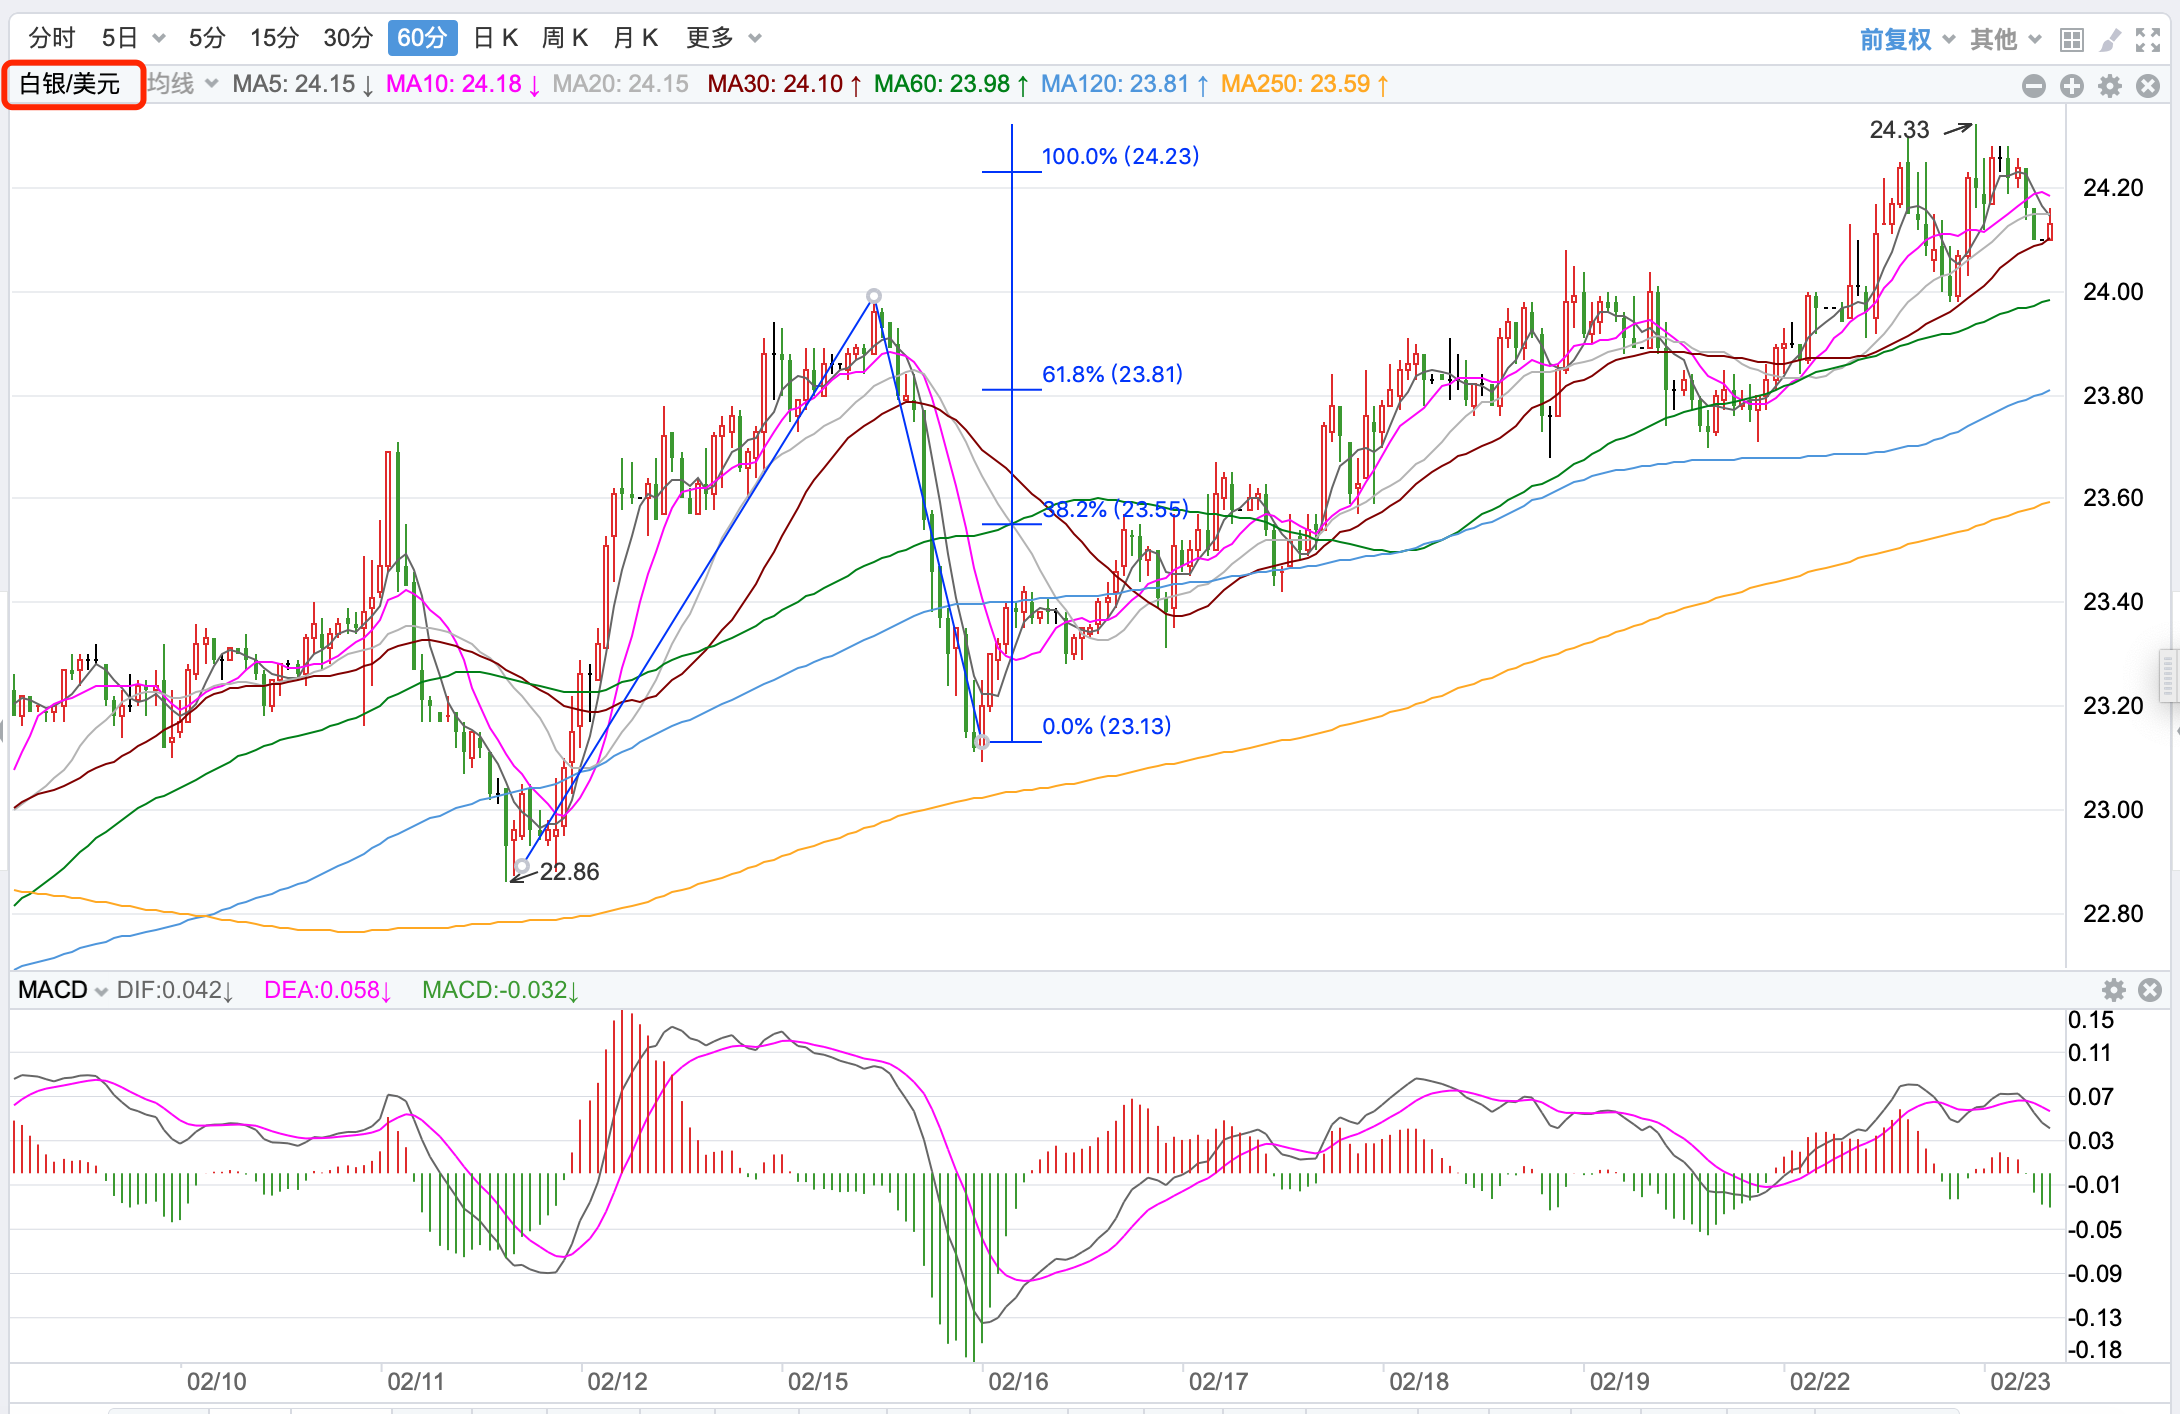
Task: Toggle the MA250 line label
Action: pyautogui.click(x=1303, y=84)
